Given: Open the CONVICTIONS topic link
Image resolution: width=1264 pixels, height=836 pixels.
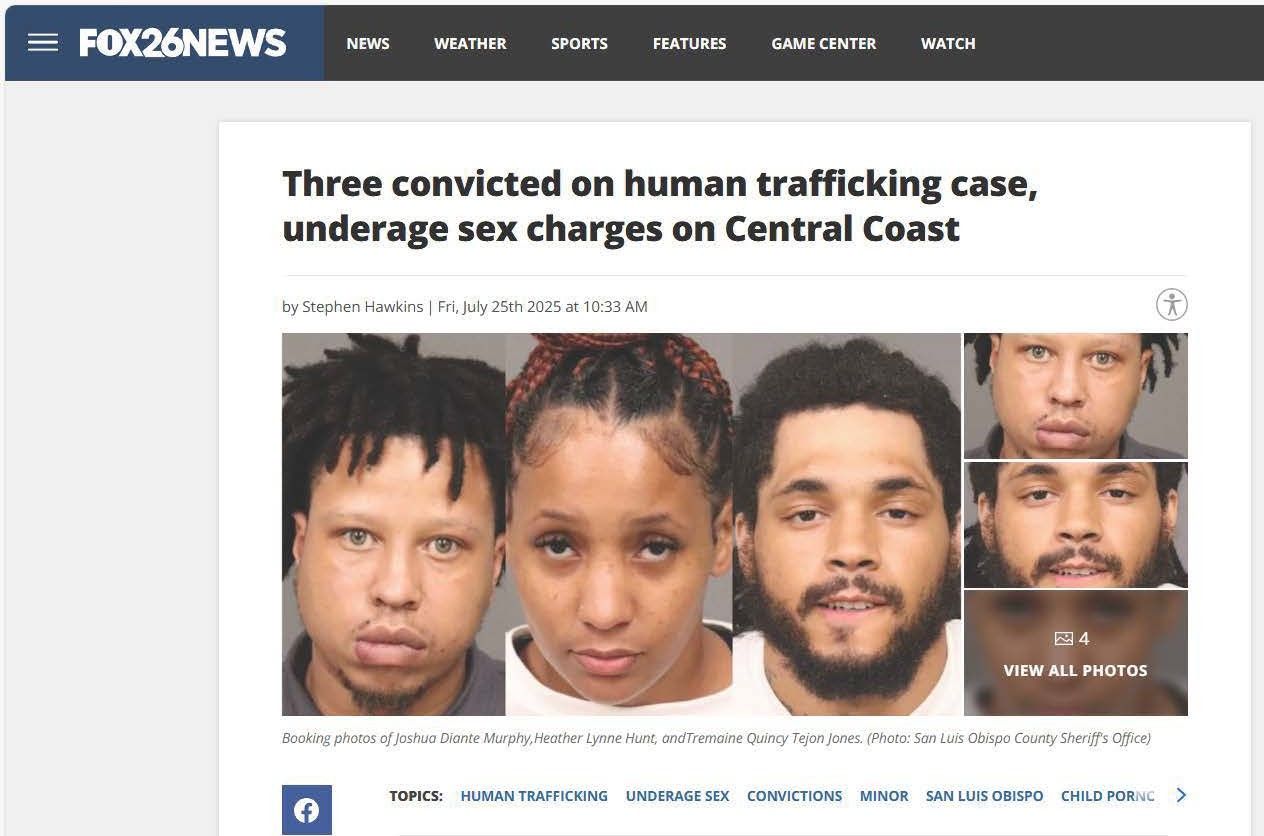Looking at the screenshot, I should (x=795, y=796).
